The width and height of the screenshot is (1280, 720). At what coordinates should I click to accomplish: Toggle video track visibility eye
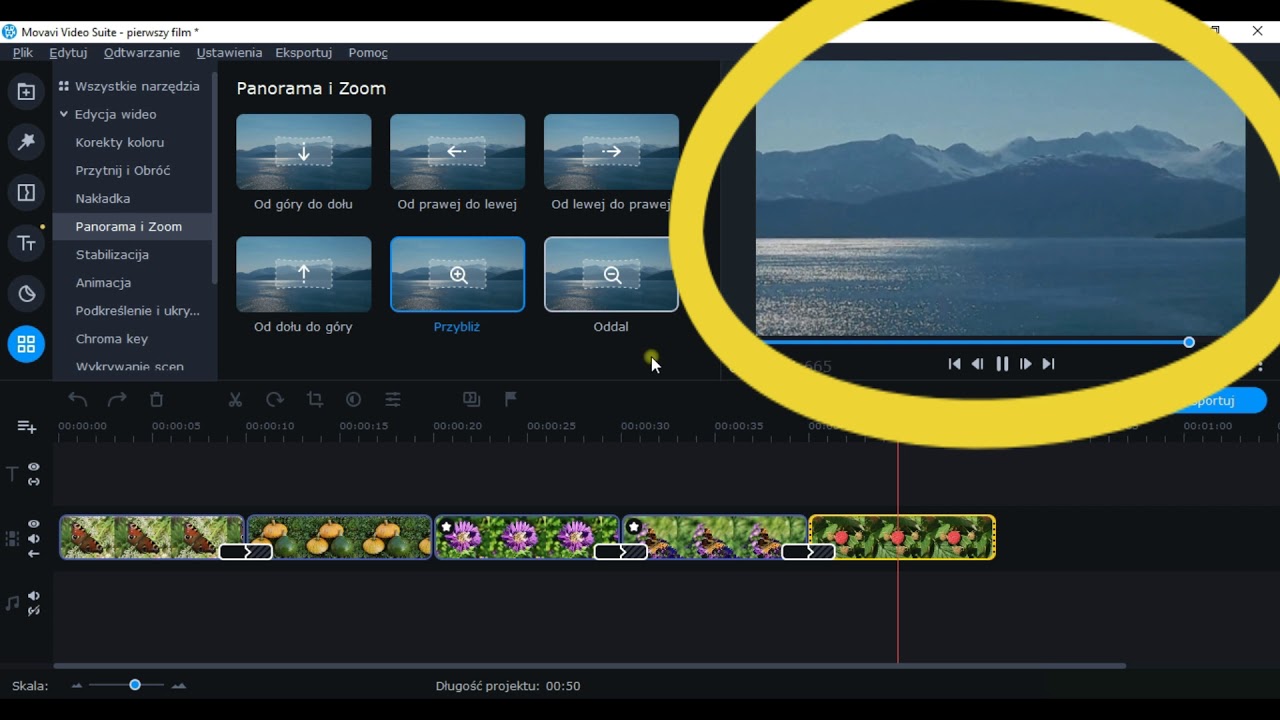click(34, 524)
